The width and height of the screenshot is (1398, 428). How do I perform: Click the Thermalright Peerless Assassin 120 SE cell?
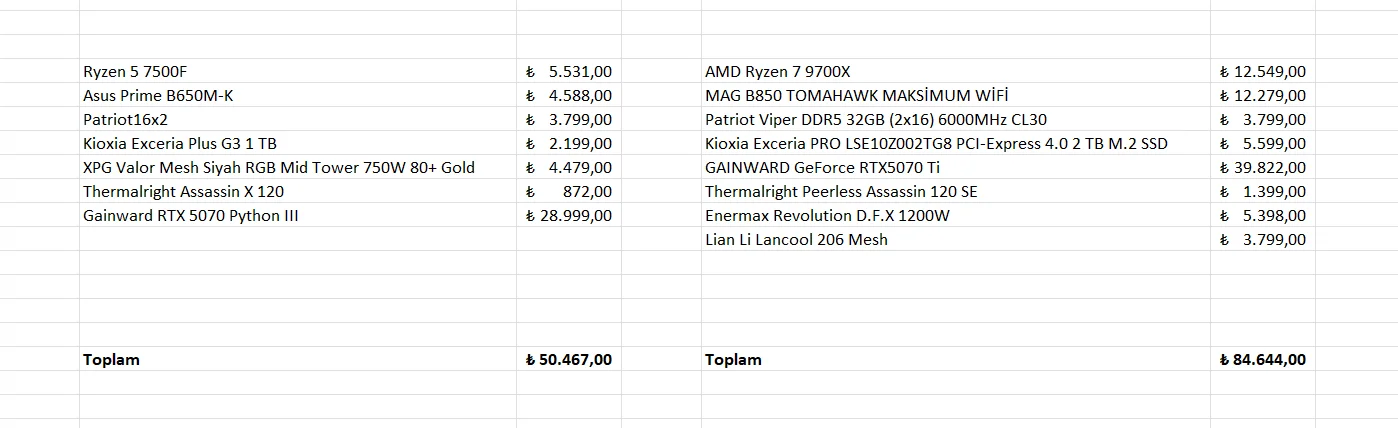tap(956, 191)
